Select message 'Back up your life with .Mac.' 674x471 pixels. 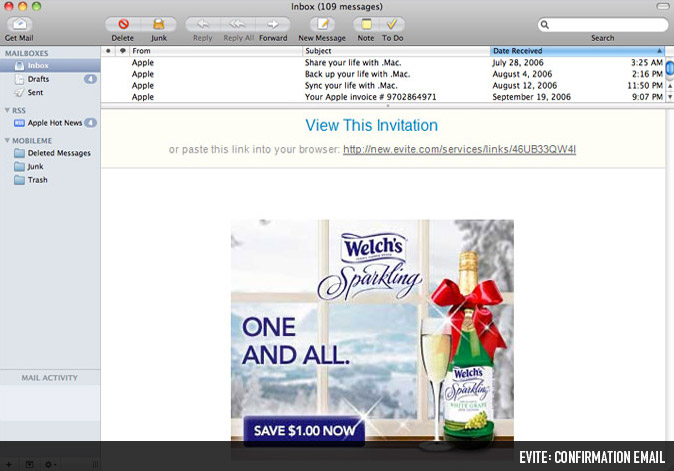tap(383, 74)
